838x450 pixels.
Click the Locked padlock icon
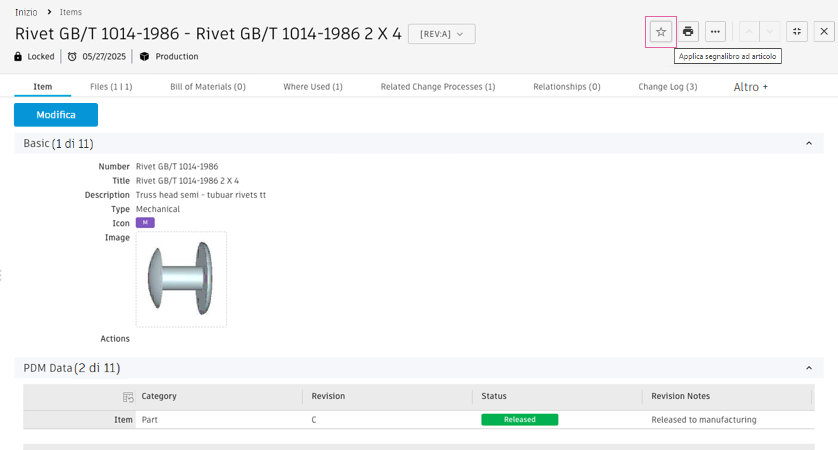18,56
